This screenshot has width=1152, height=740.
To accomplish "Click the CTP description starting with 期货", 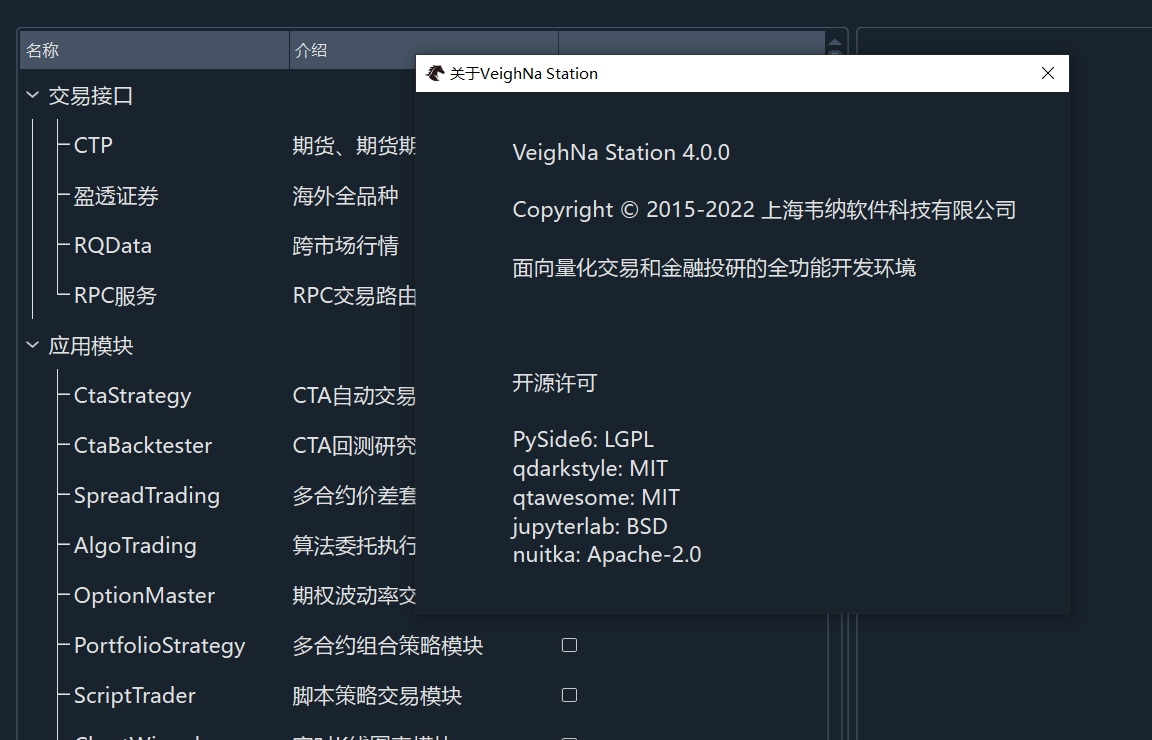I will click(x=354, y=146).
